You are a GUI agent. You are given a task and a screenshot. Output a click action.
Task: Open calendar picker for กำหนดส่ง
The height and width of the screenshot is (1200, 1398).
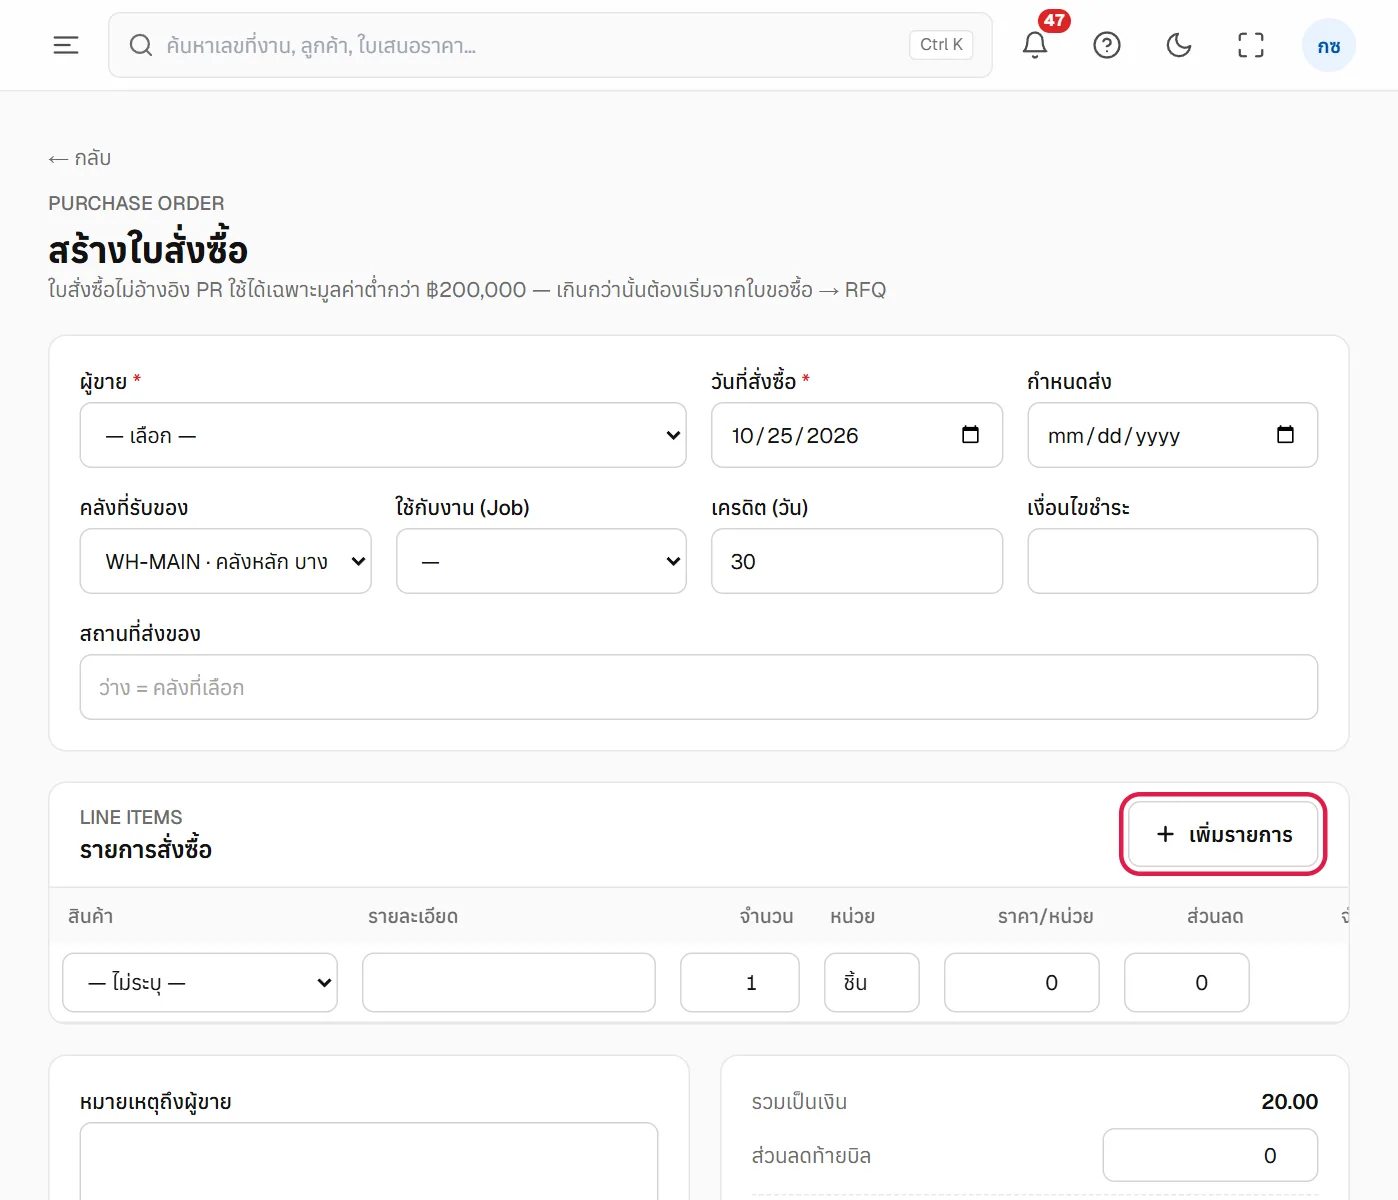click(1286, 435)
